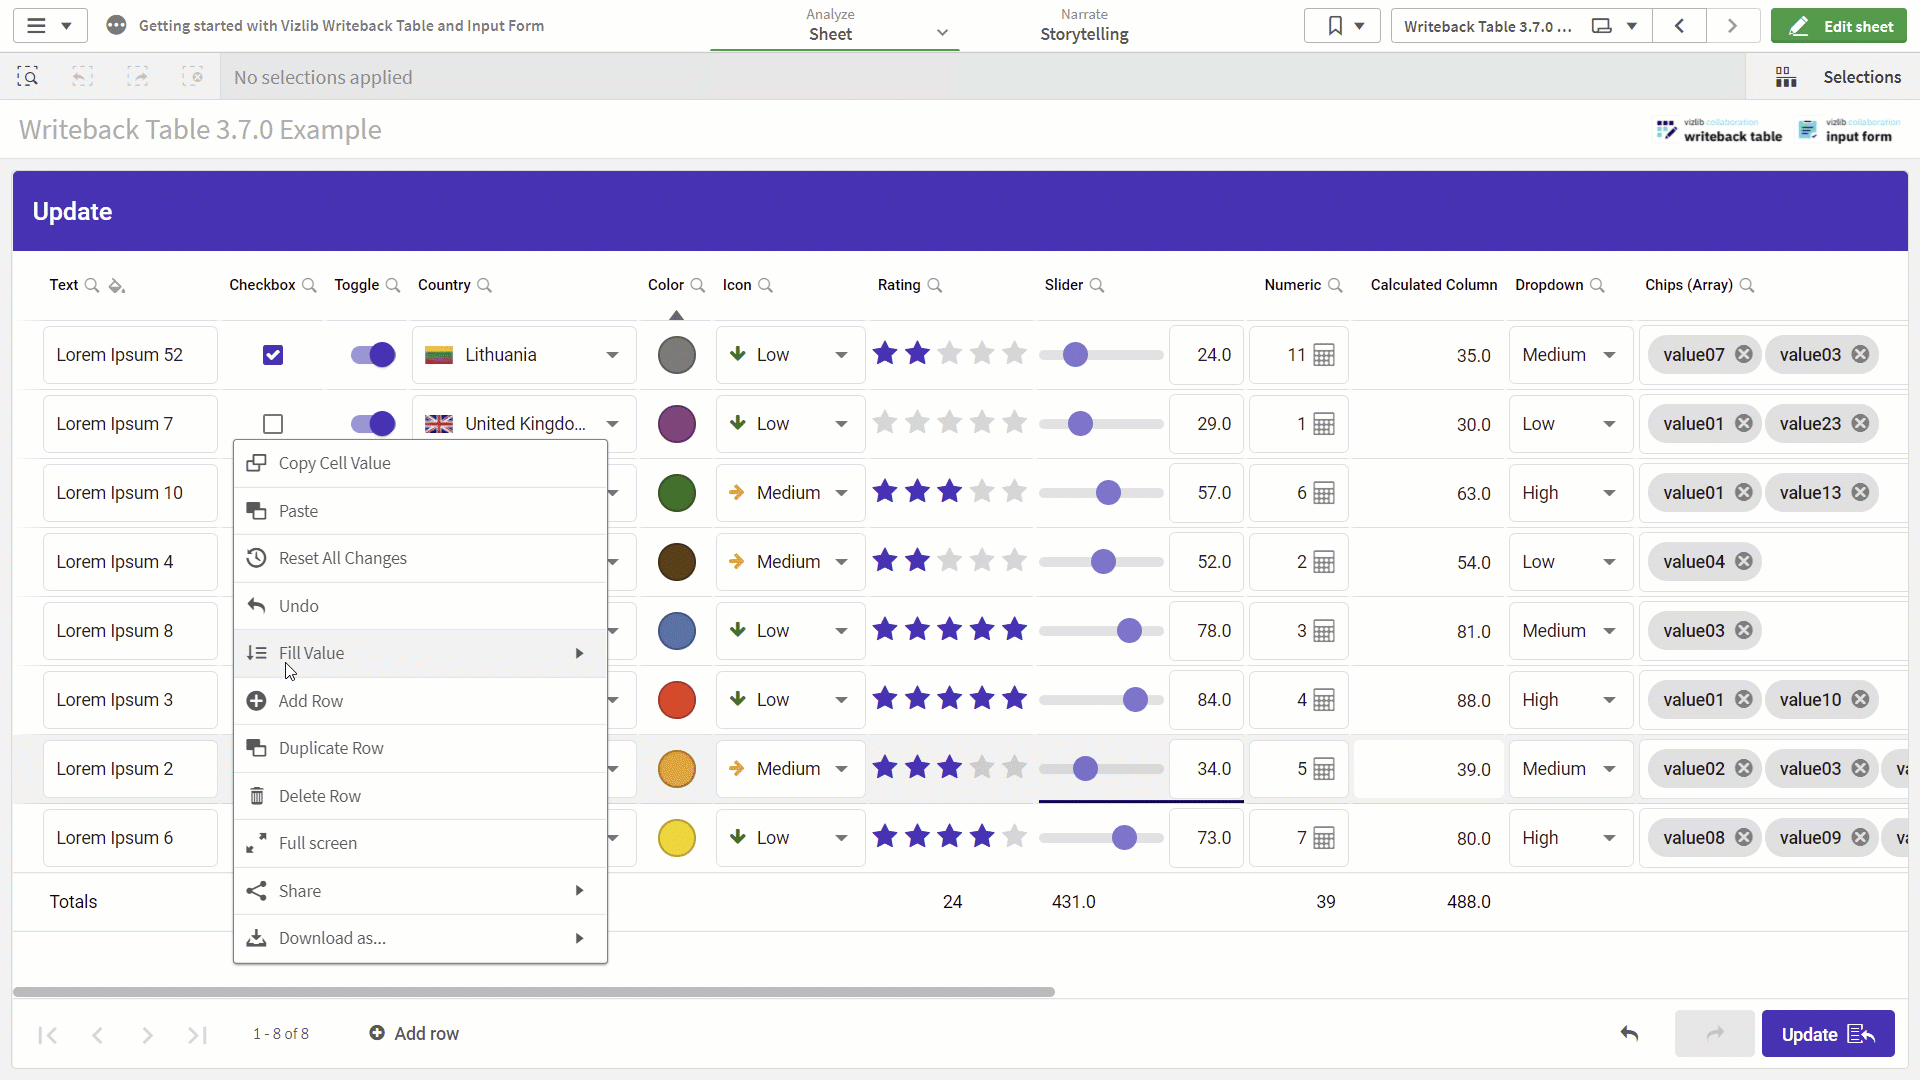Check the Lorem Ipsum 7 checkbox

273,424
